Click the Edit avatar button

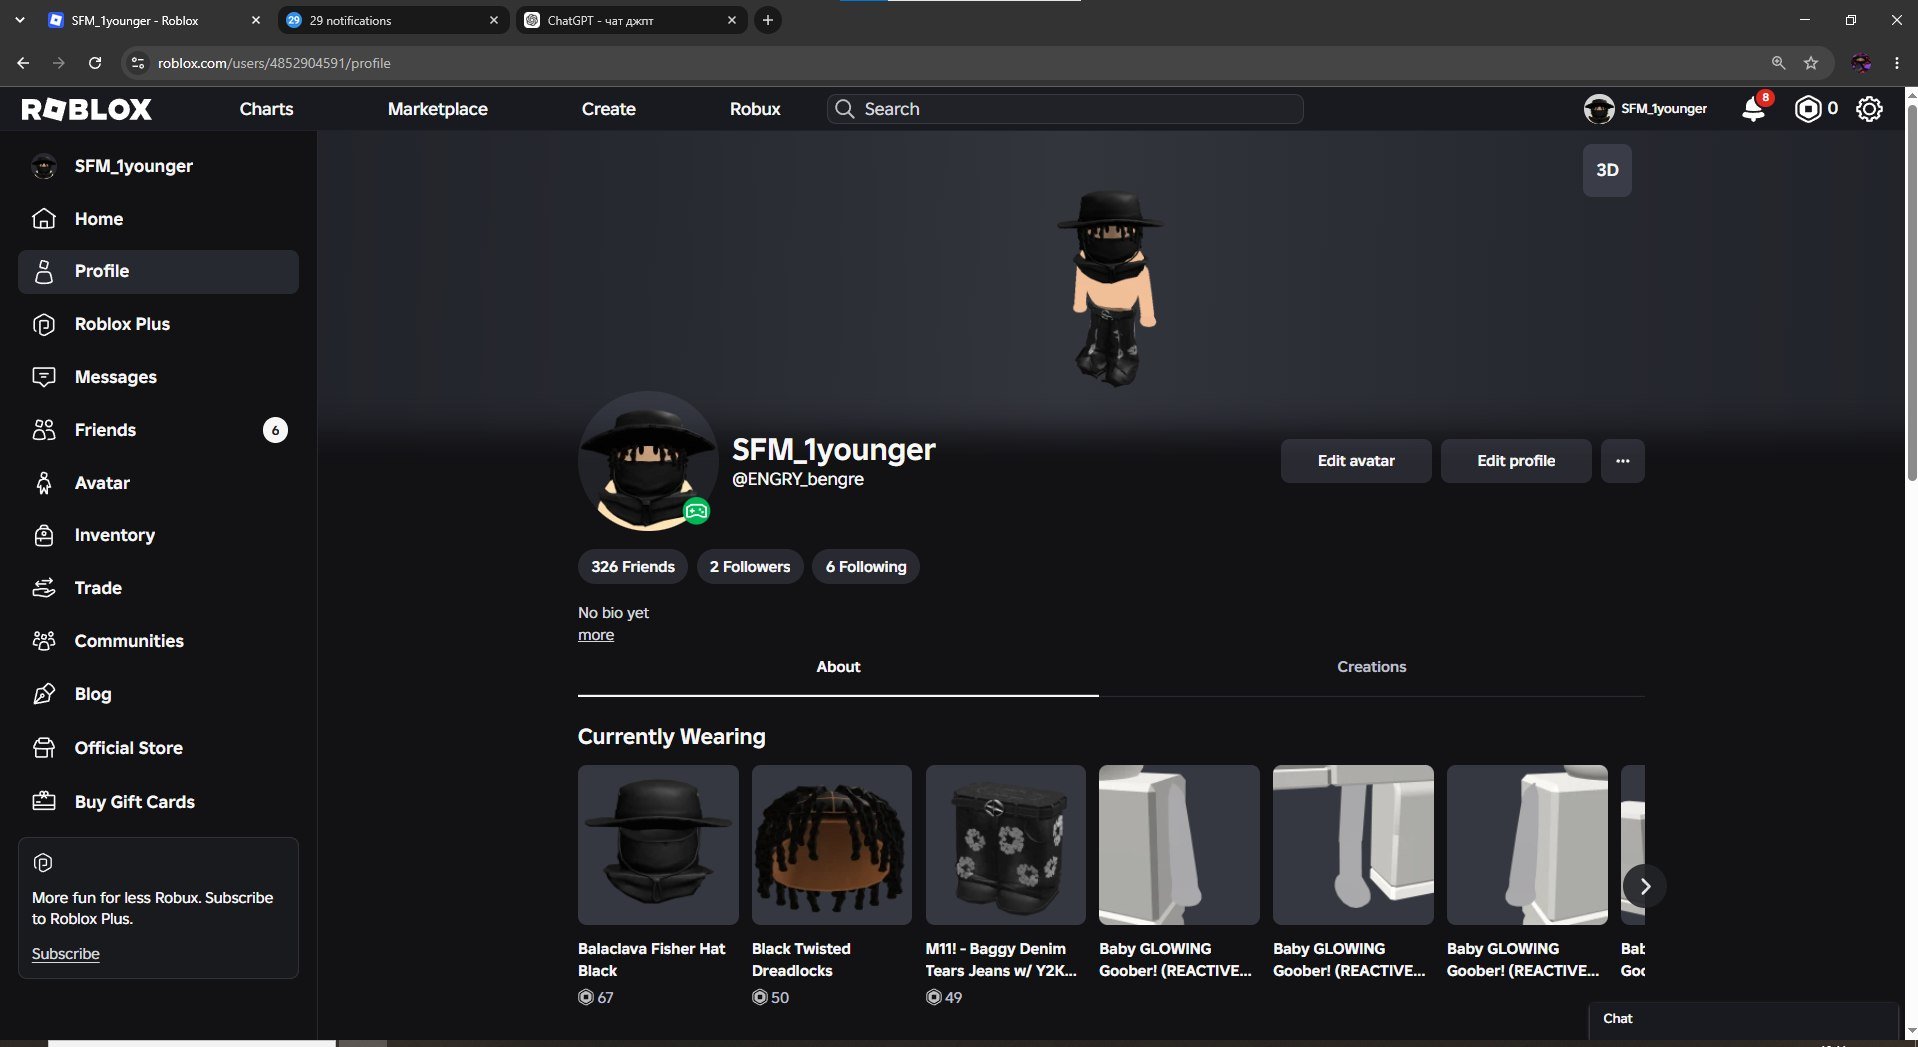pos(1356,461)
